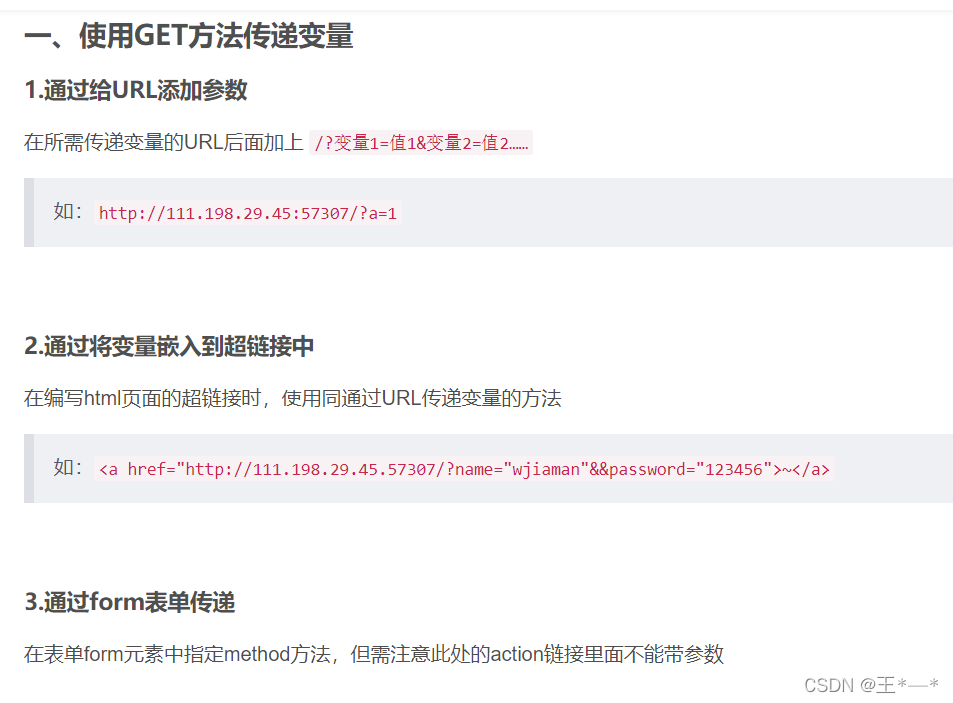953x703 pixels.
Task: Click paragraph 在所需传递变量的URL后面加上
Action: tap(163, 142)
